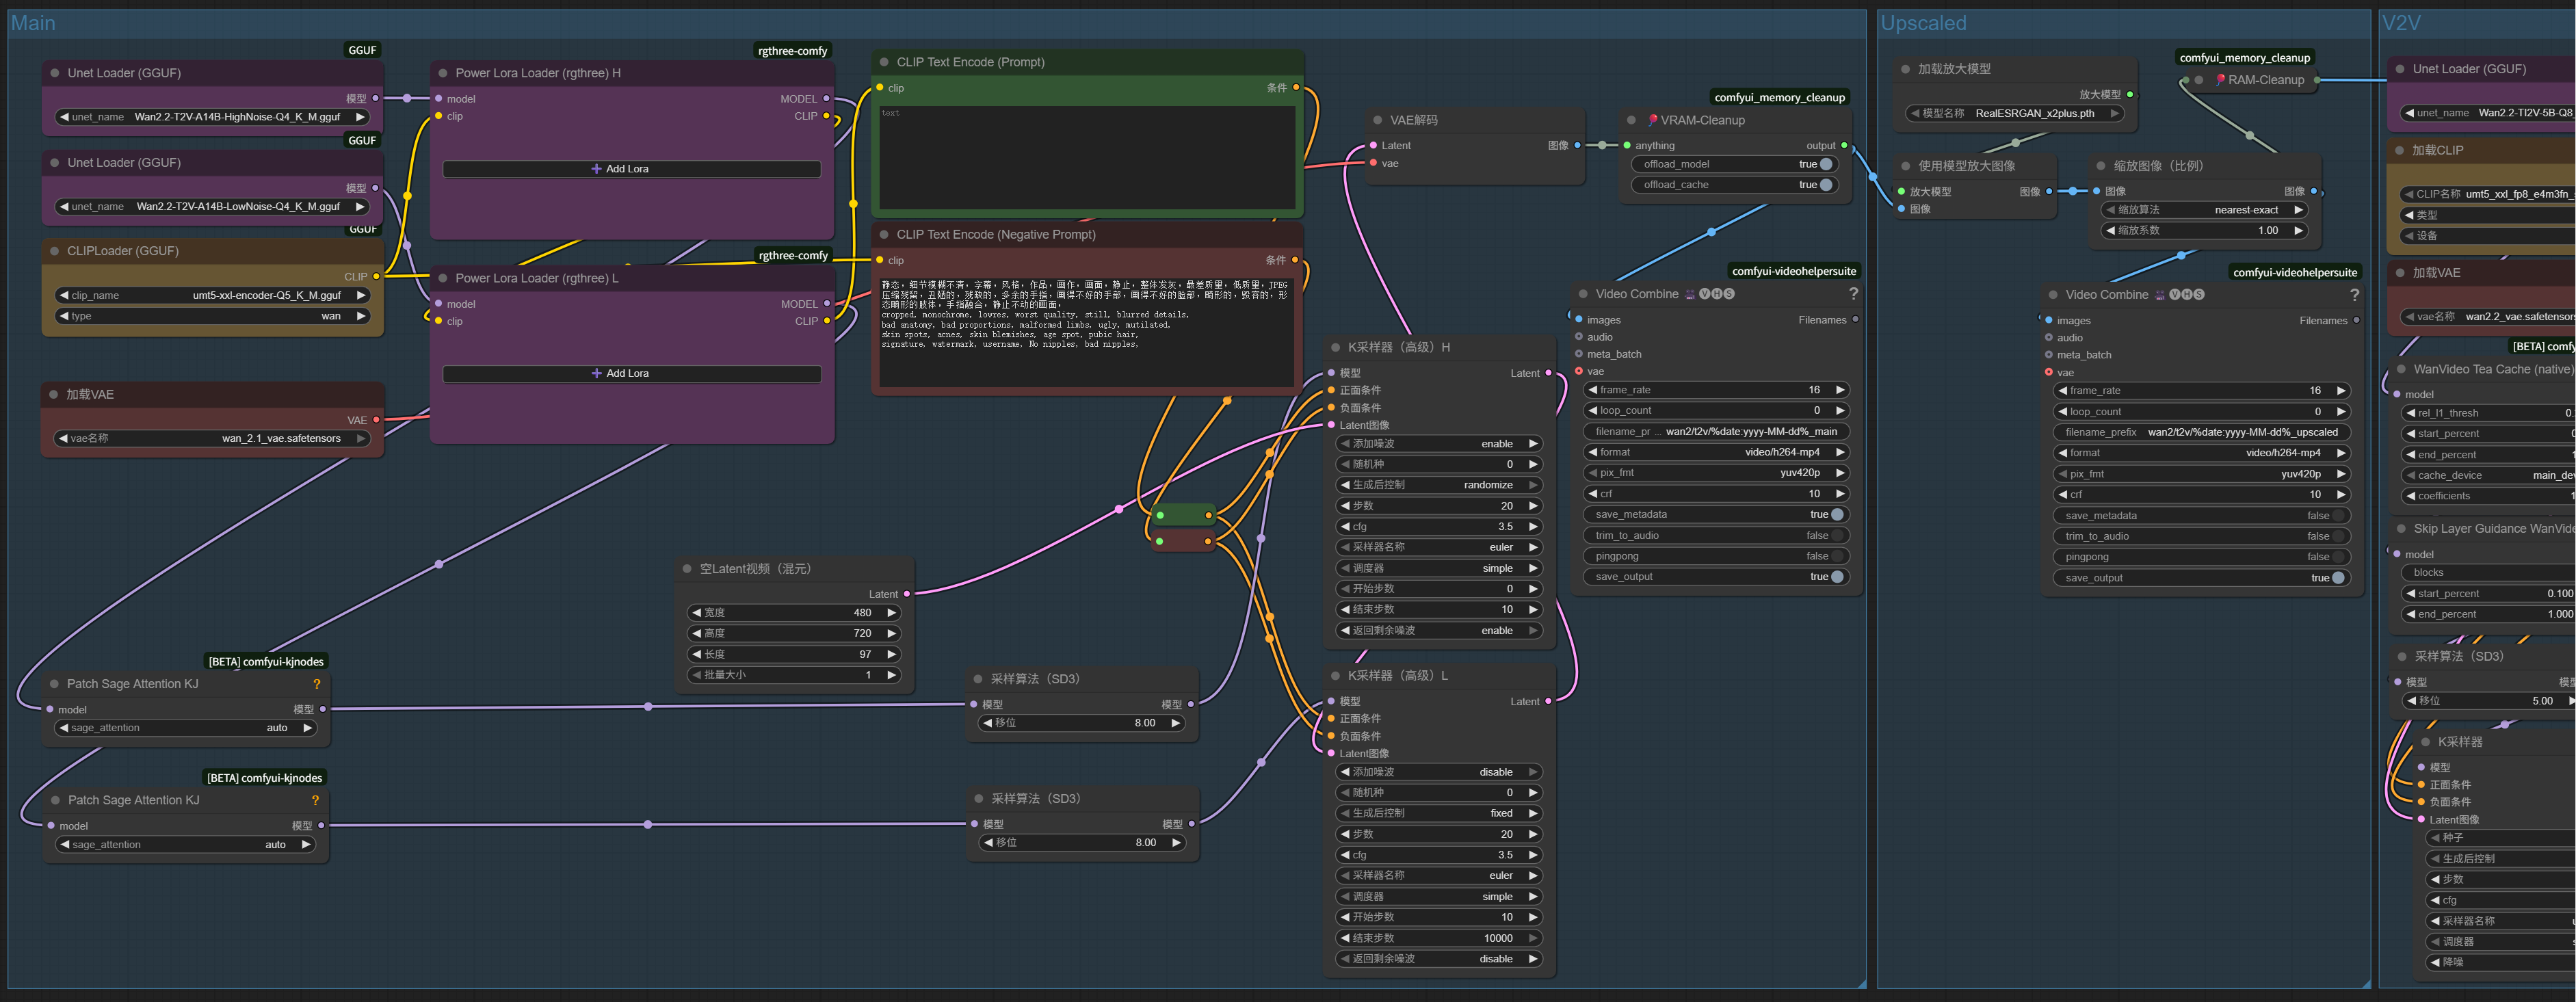Collapse the Power Lora Loader (rgthree) H node
The height and width of the screenshot is (1002, 2576).
tap(443, 73)
